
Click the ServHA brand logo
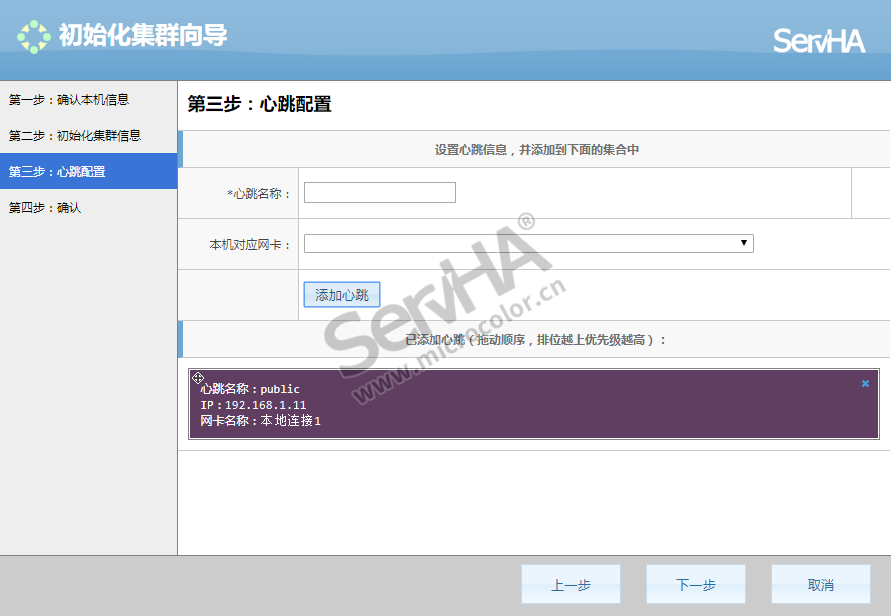coord(818,40)
